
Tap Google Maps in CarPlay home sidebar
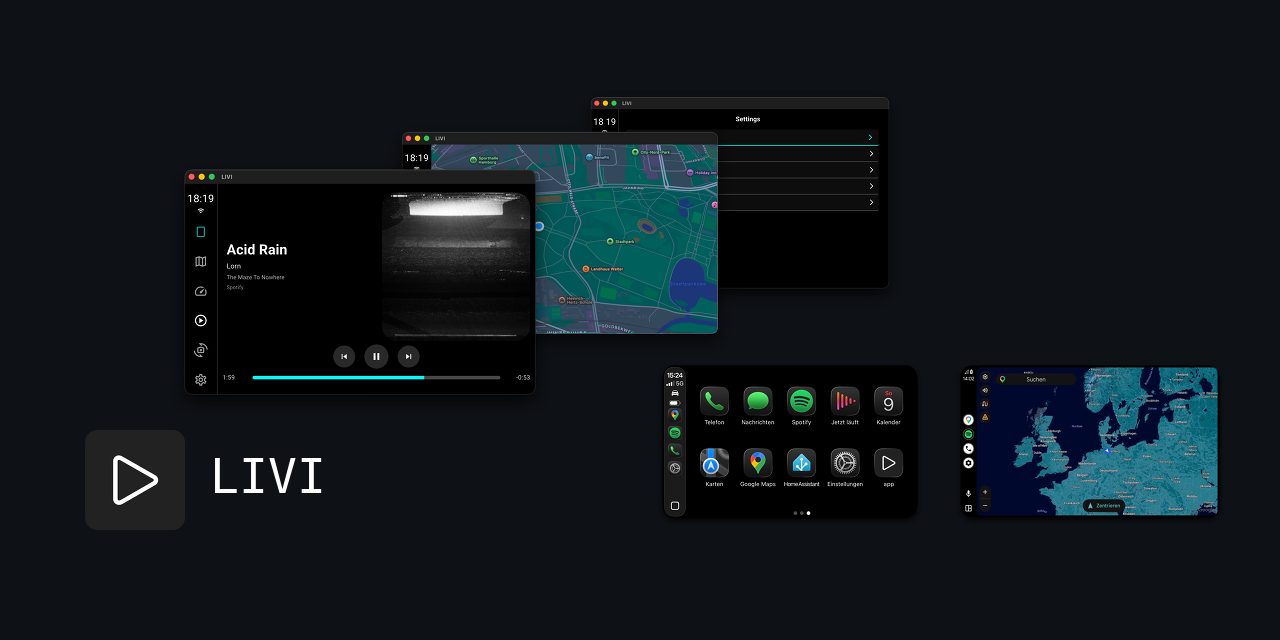675,415
